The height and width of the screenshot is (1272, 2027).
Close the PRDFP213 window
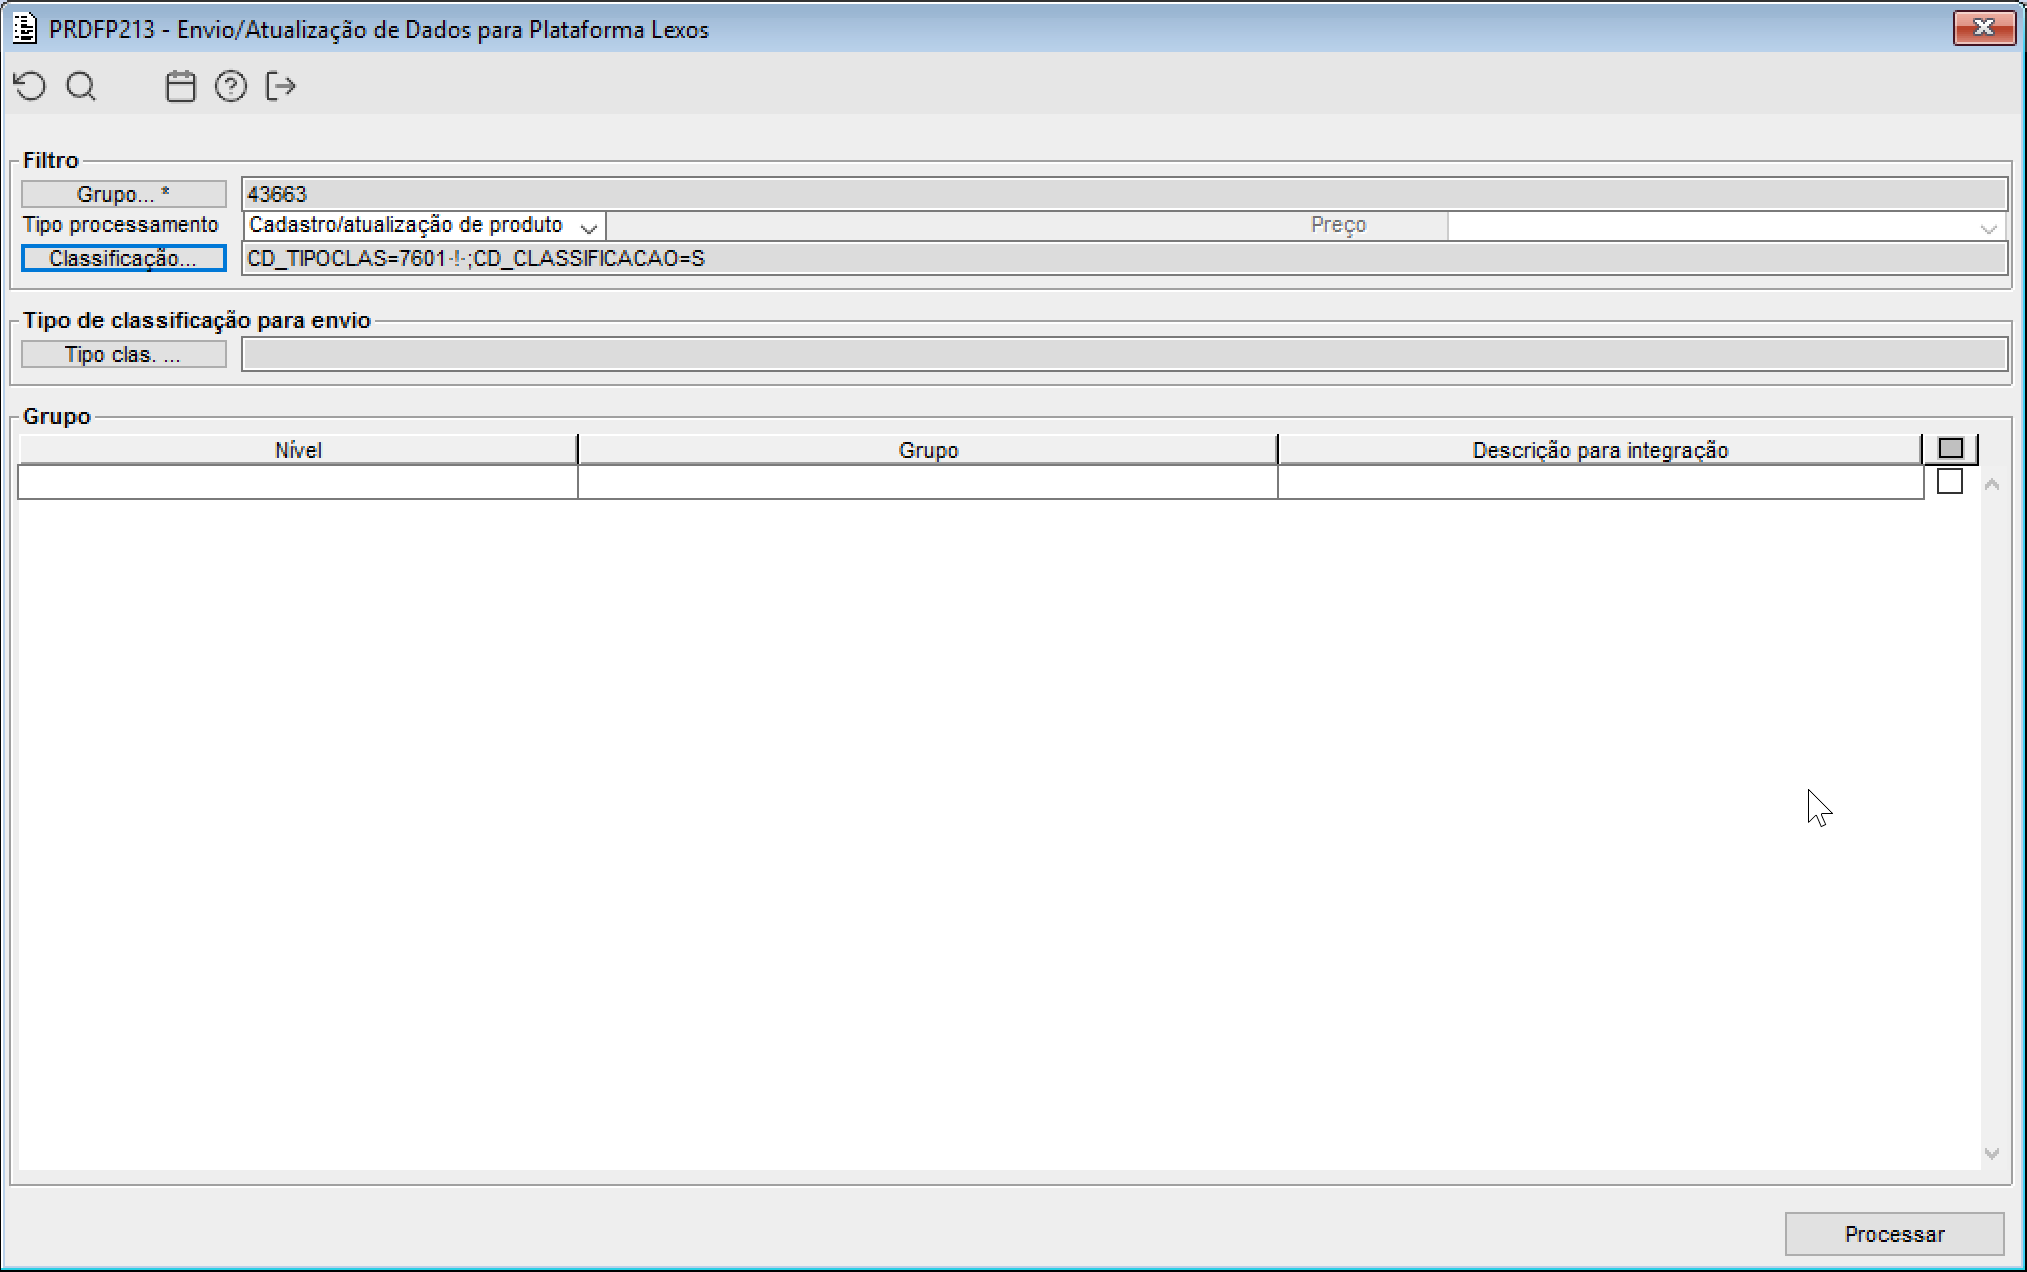click(1983, 28)
